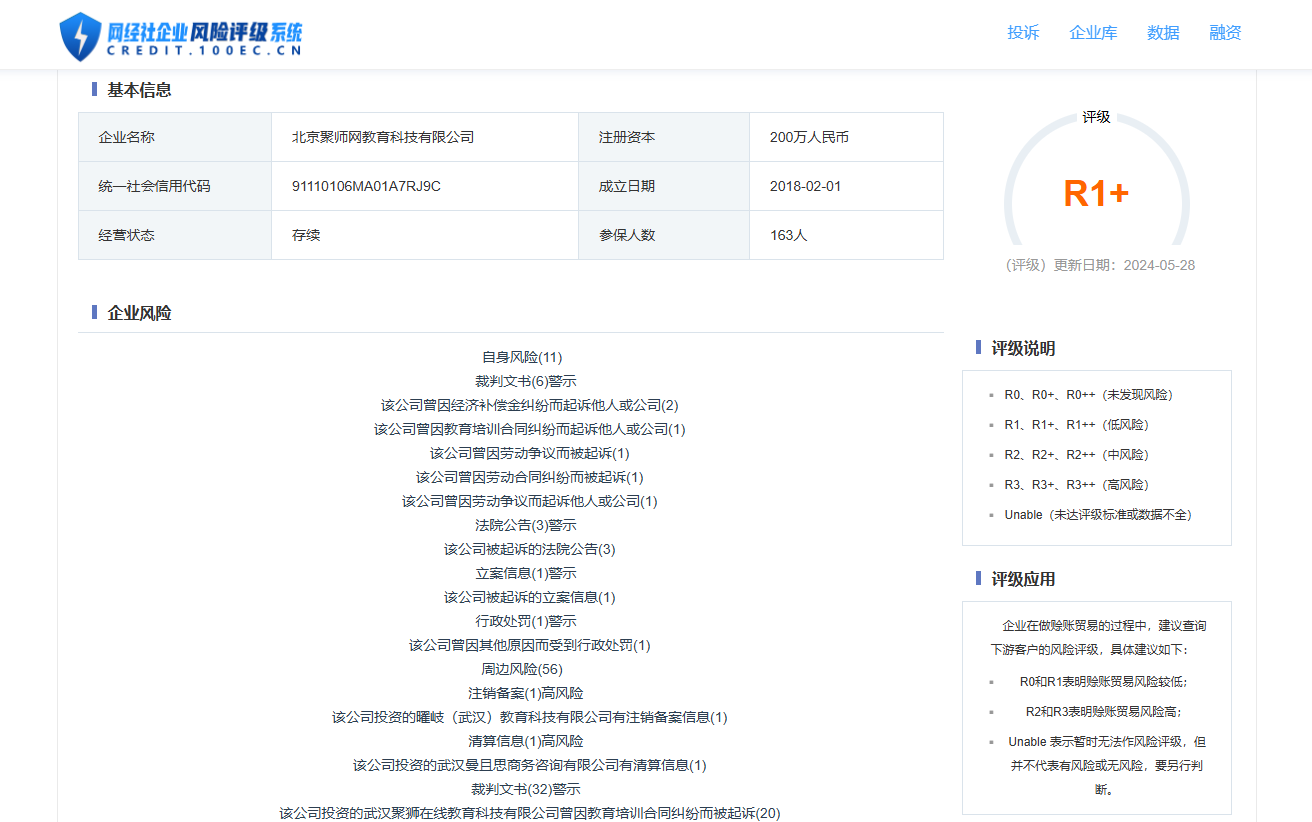
Task: Click the 自身风险(11) entry
Action: coord(522,357)
